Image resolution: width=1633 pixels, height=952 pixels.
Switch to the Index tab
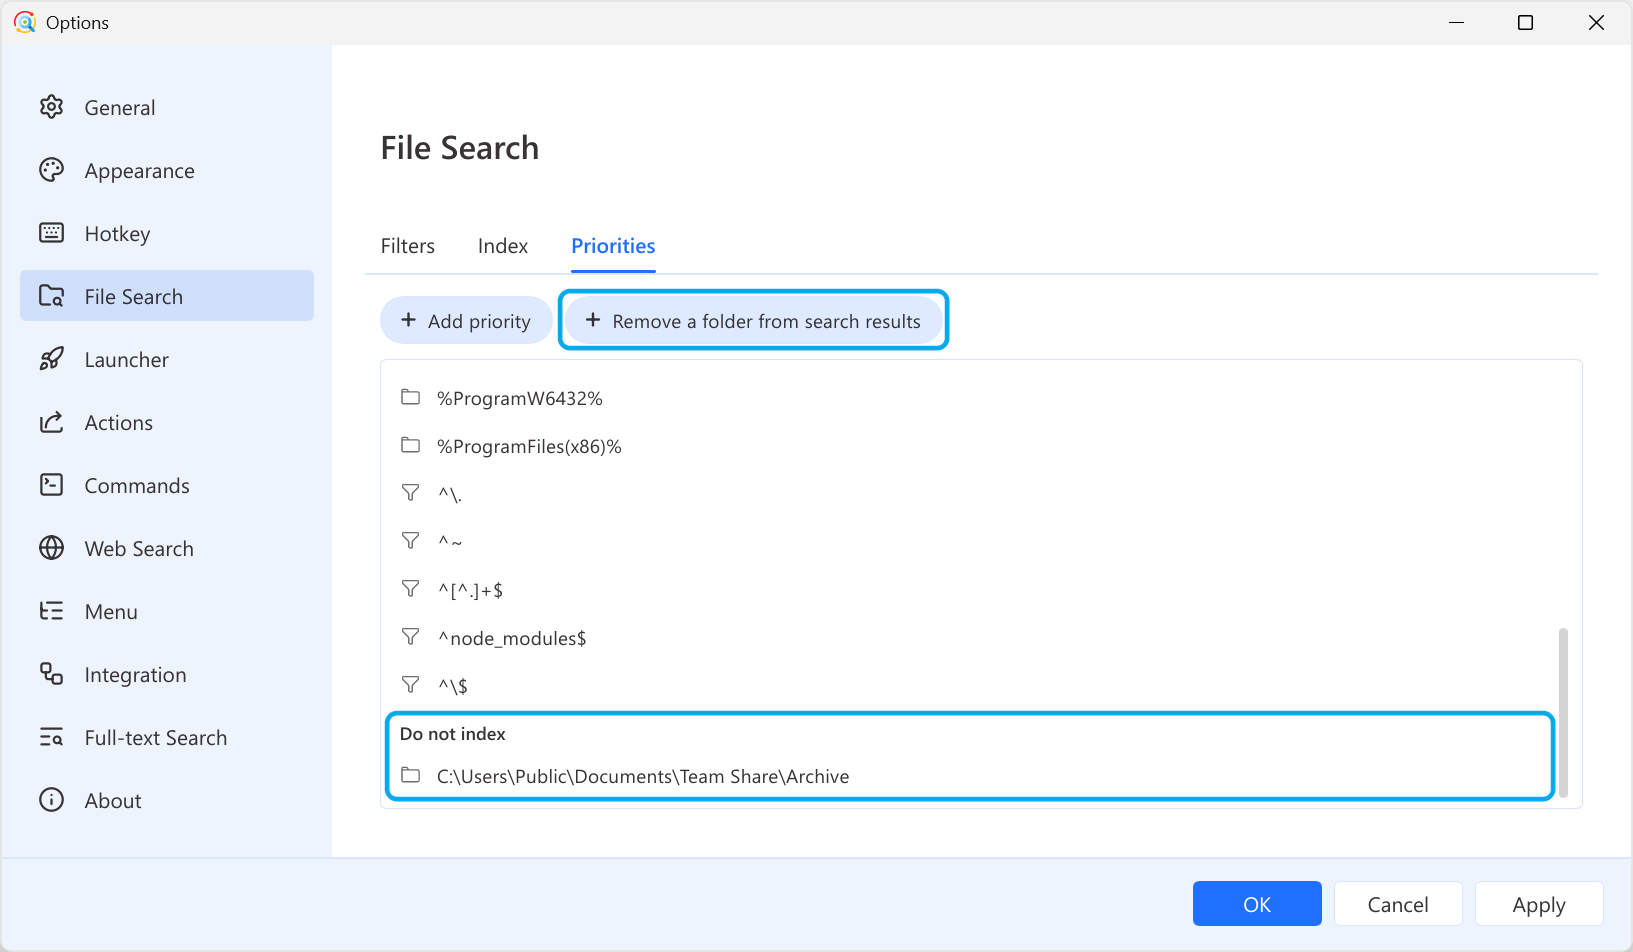[503, 246]
